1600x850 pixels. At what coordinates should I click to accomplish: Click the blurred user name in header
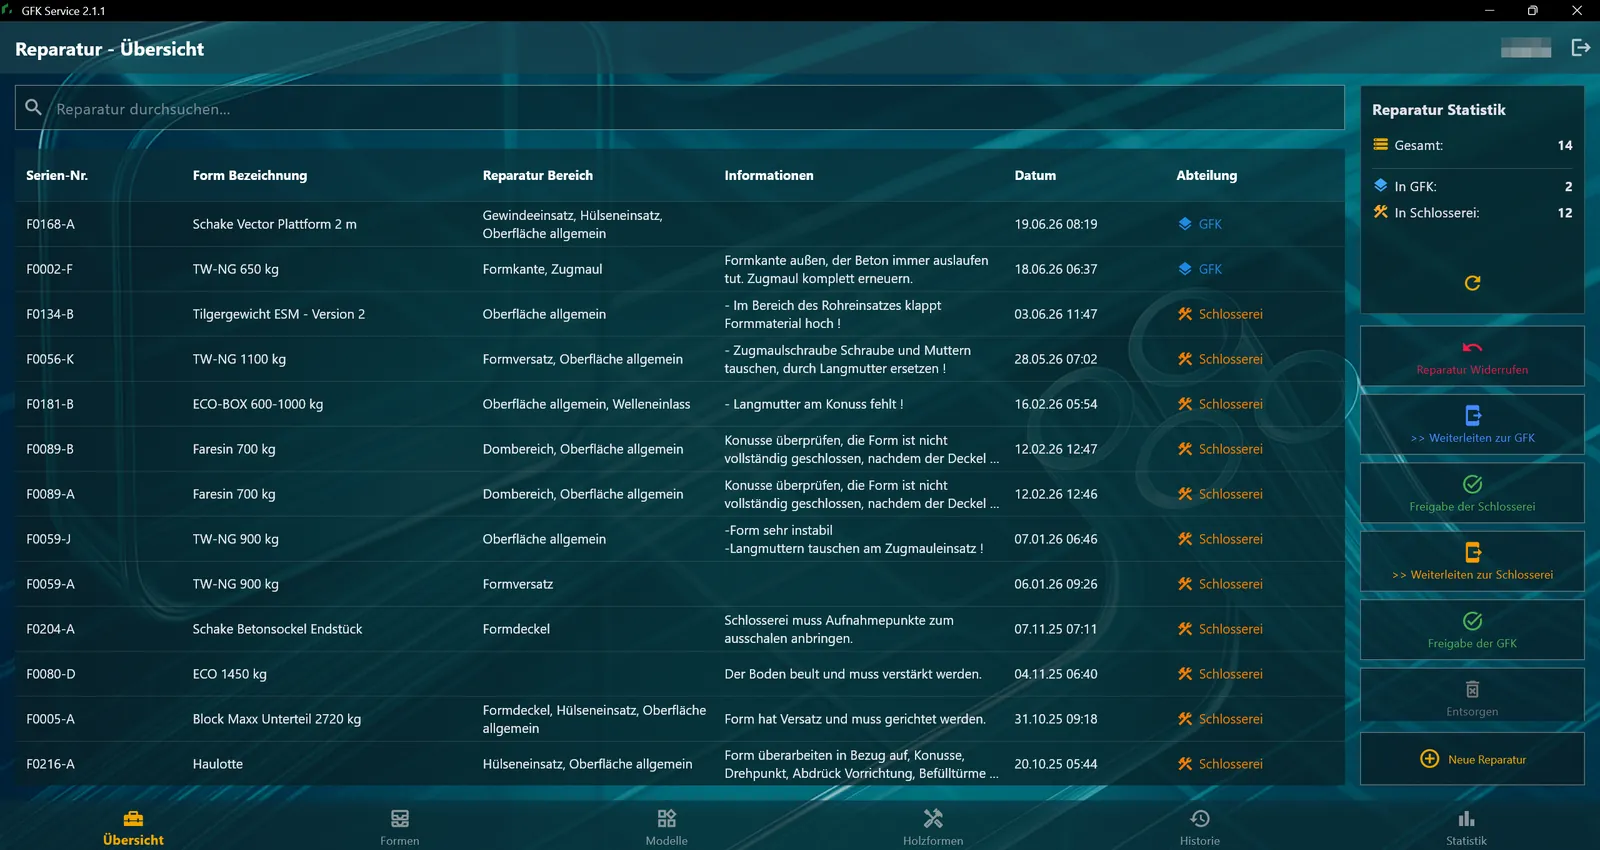1526,48
